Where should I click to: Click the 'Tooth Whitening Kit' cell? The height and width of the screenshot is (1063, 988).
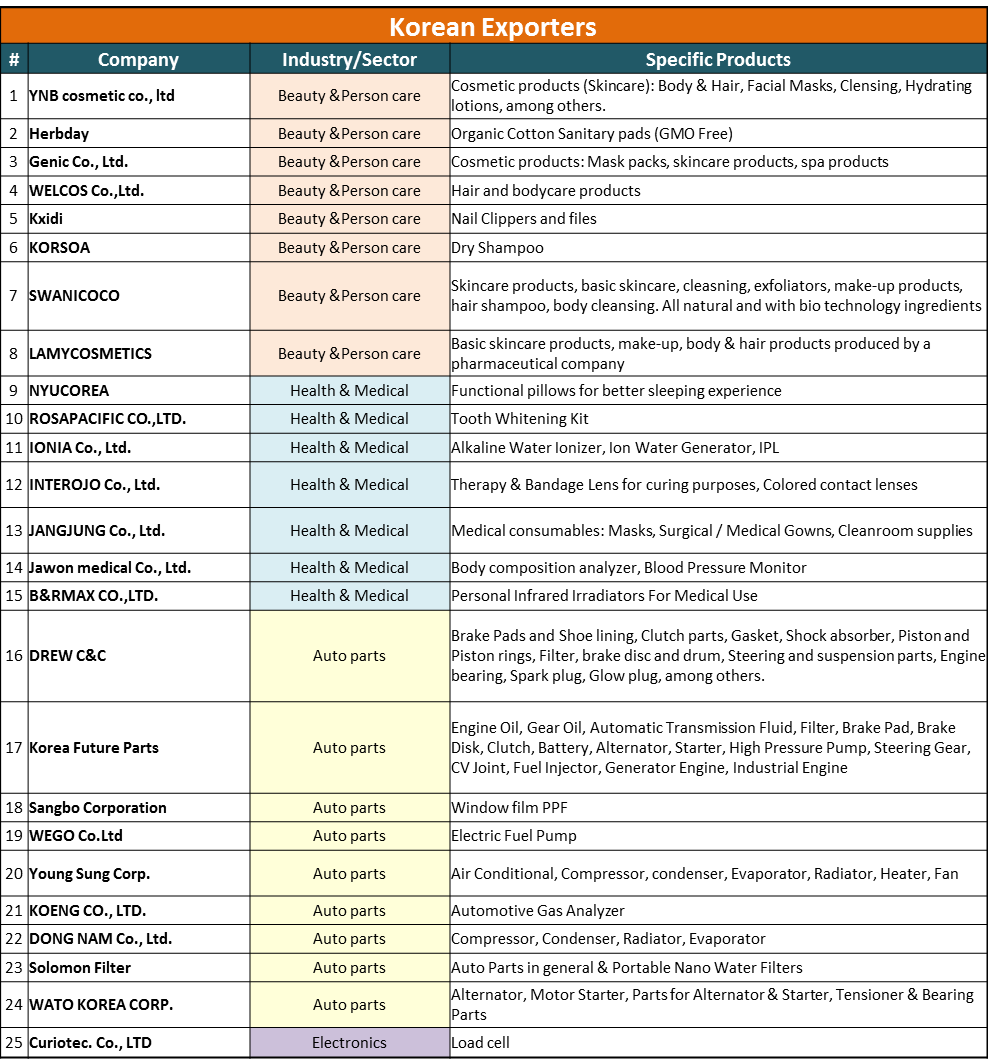(x=718, y=419)
